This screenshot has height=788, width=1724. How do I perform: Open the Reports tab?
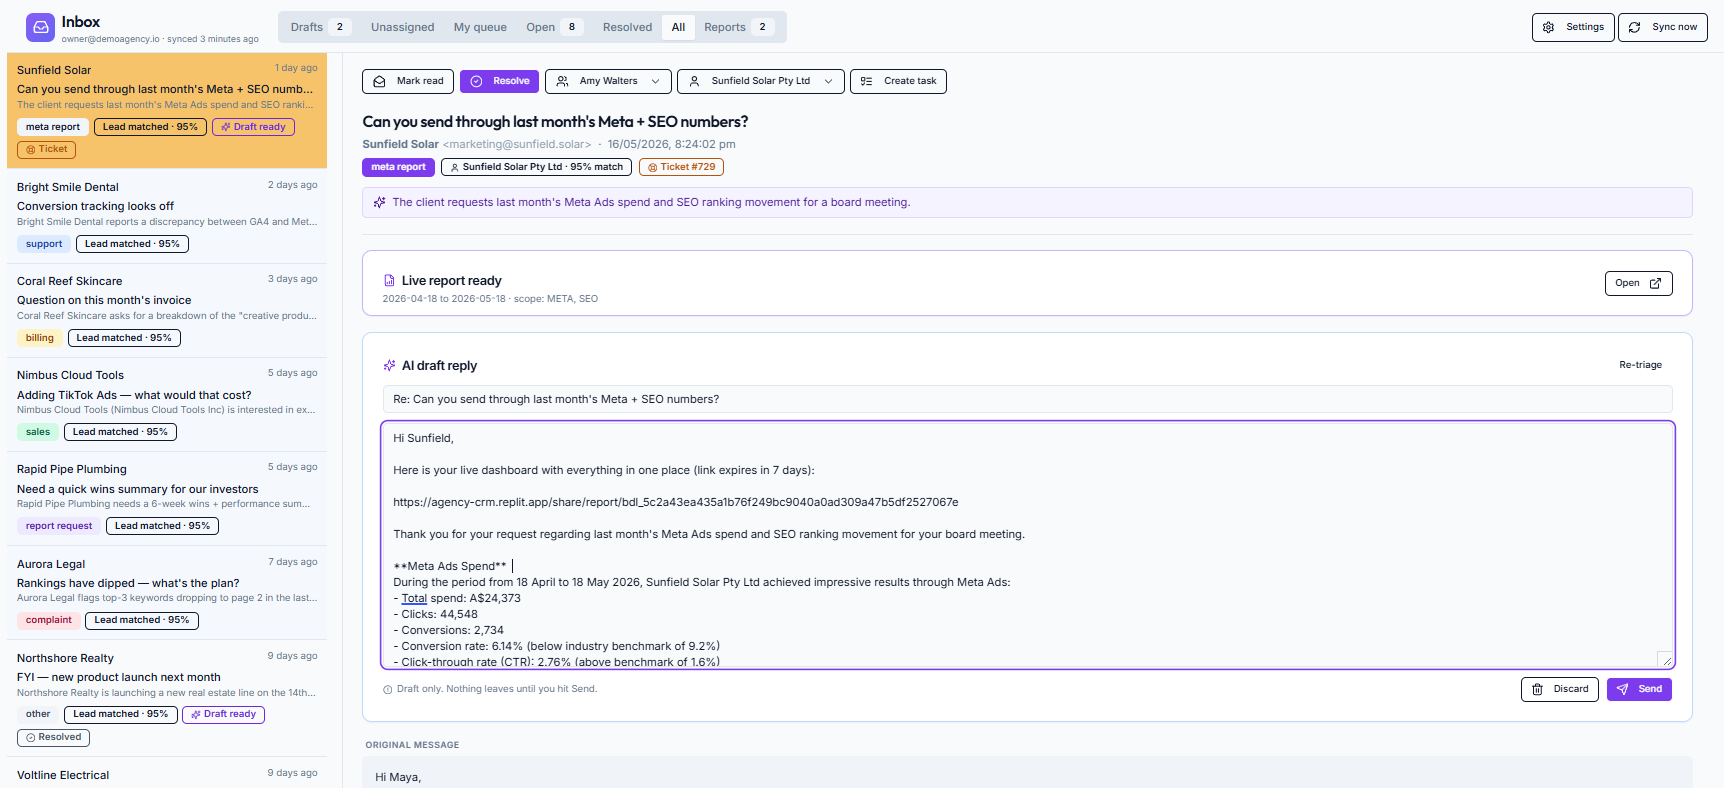point(739,27)
